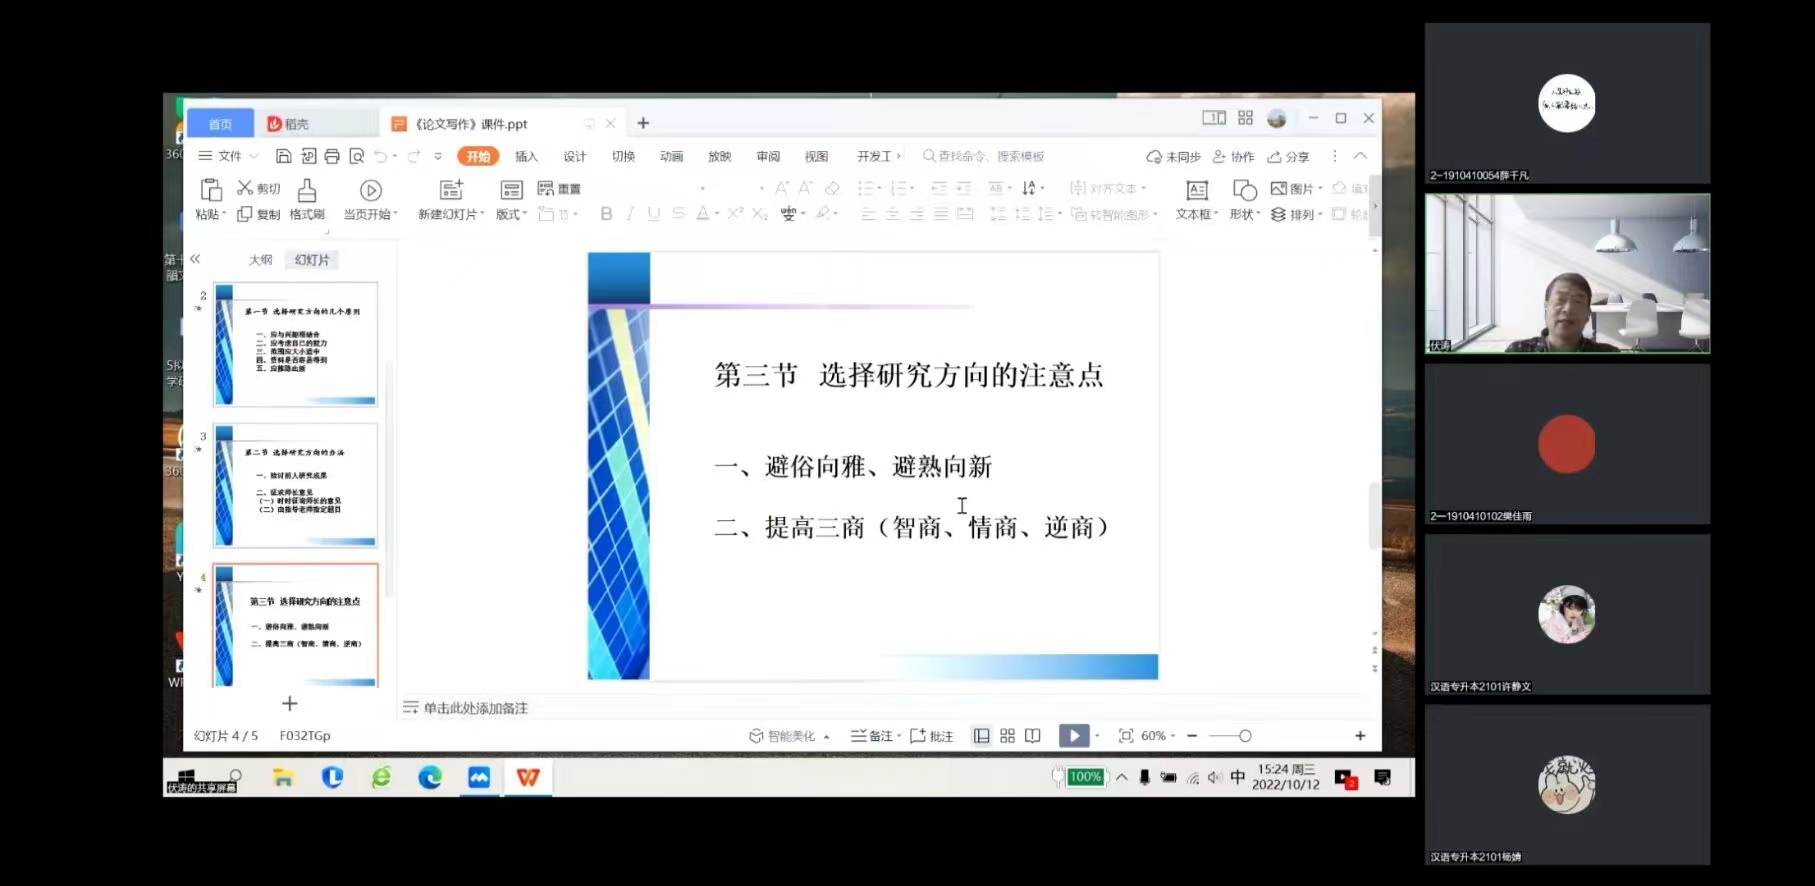Switch to the 大纲 outline tab
The width and height of the screenshot is (1815, 886).
tap(260, 260)
